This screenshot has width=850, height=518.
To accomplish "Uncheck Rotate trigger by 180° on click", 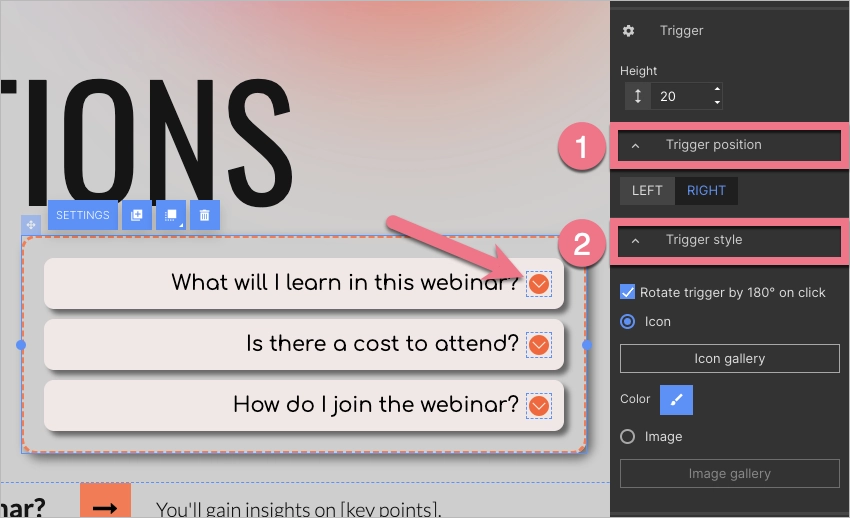I will point(627,293).
